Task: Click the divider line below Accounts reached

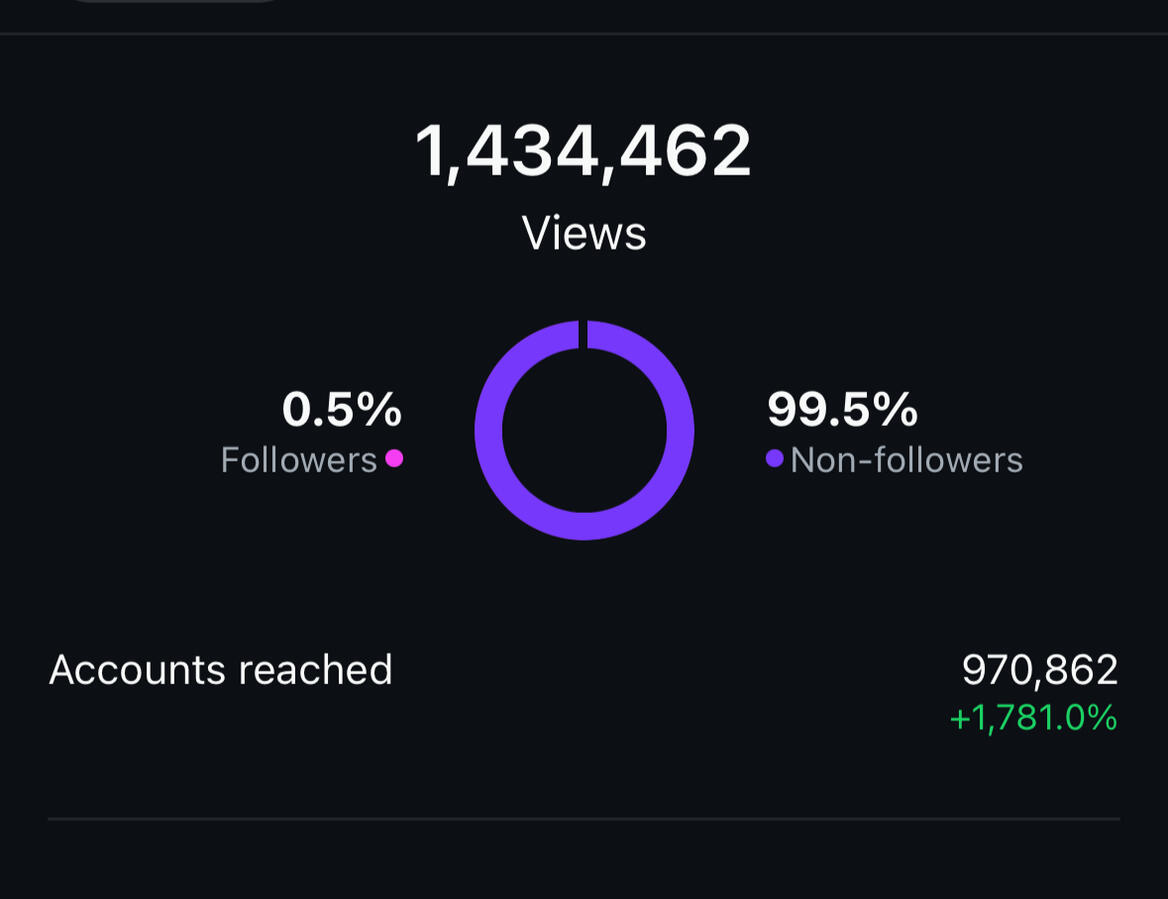Action: pos(584,819)
